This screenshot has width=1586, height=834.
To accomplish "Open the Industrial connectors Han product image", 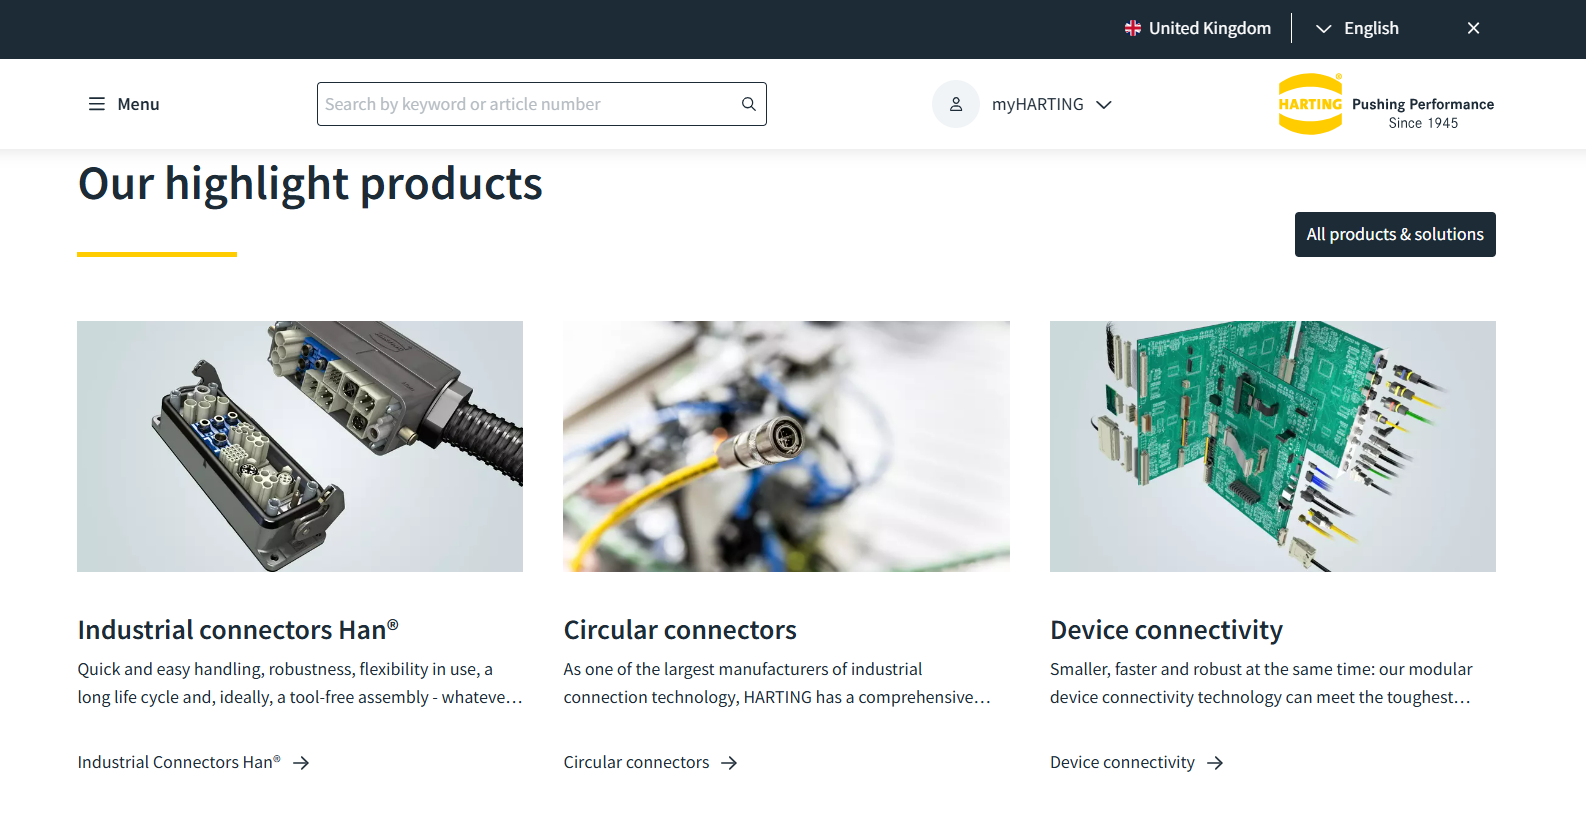I will pyautogui.click(x=300, y=446).
